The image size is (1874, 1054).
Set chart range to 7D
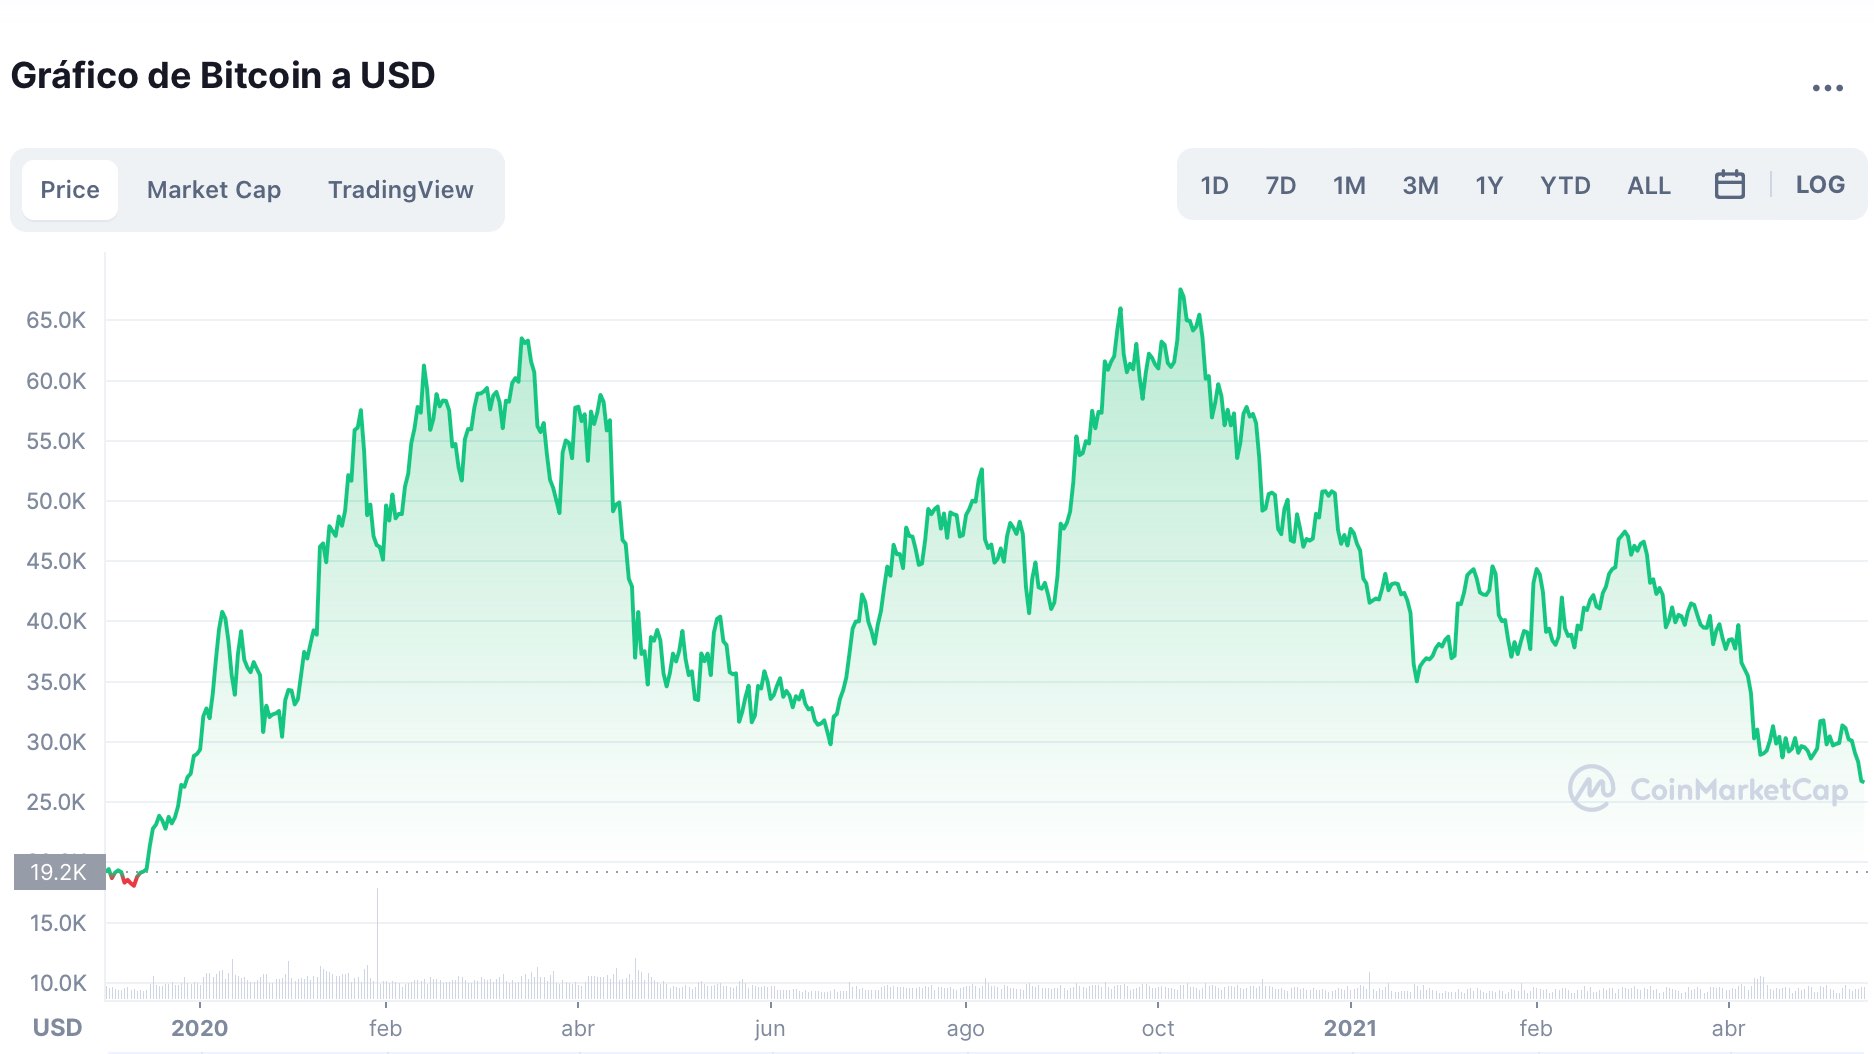(1280, 186)
